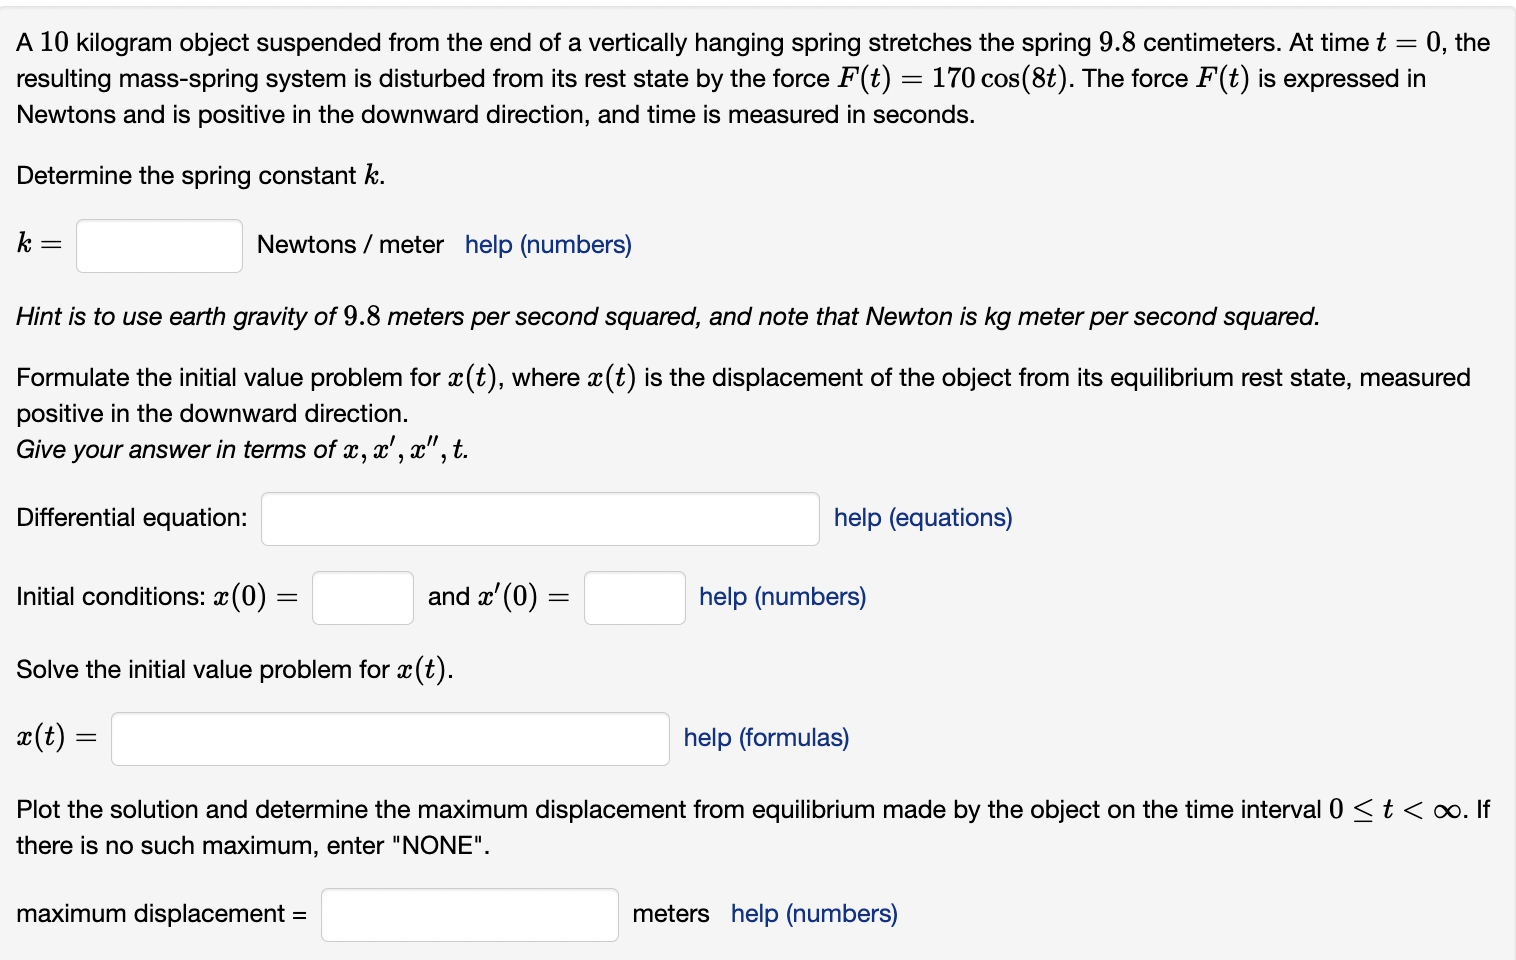The image size is (1516, 960).
Task: Open help (formulas) beside x(t)
Action: click(765, 737)
